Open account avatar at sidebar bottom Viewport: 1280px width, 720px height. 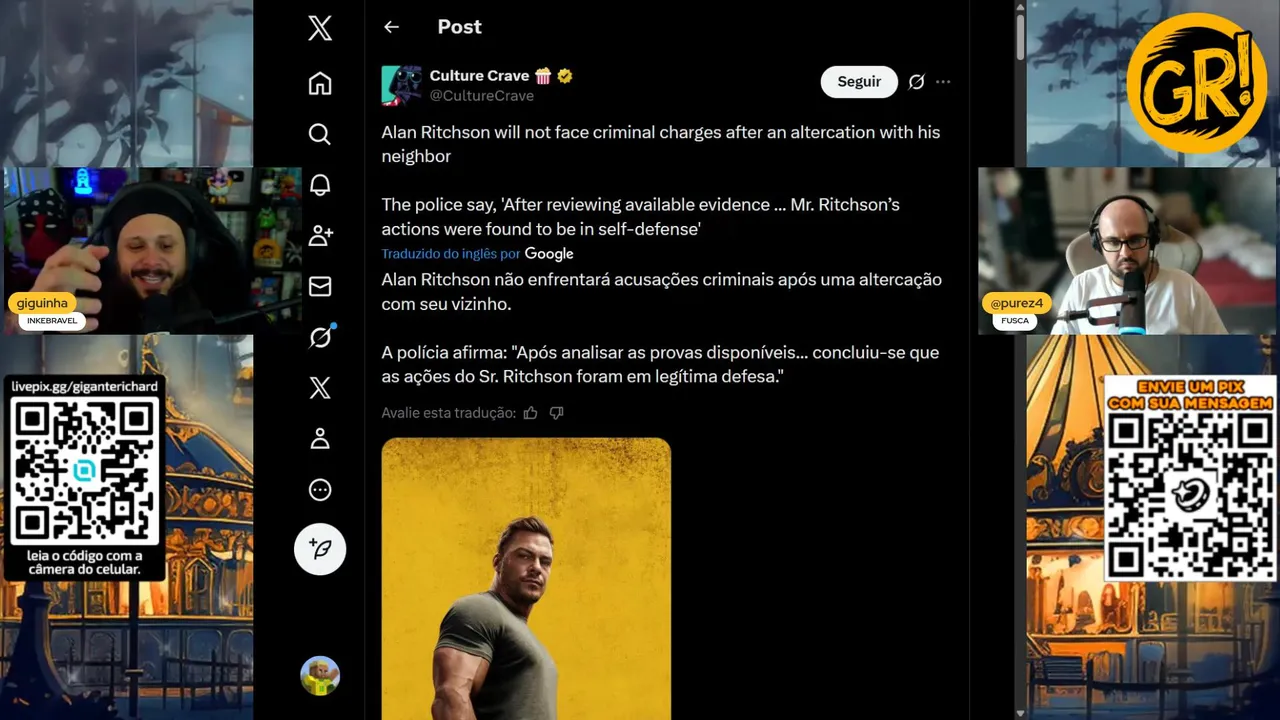pos(320,676)
